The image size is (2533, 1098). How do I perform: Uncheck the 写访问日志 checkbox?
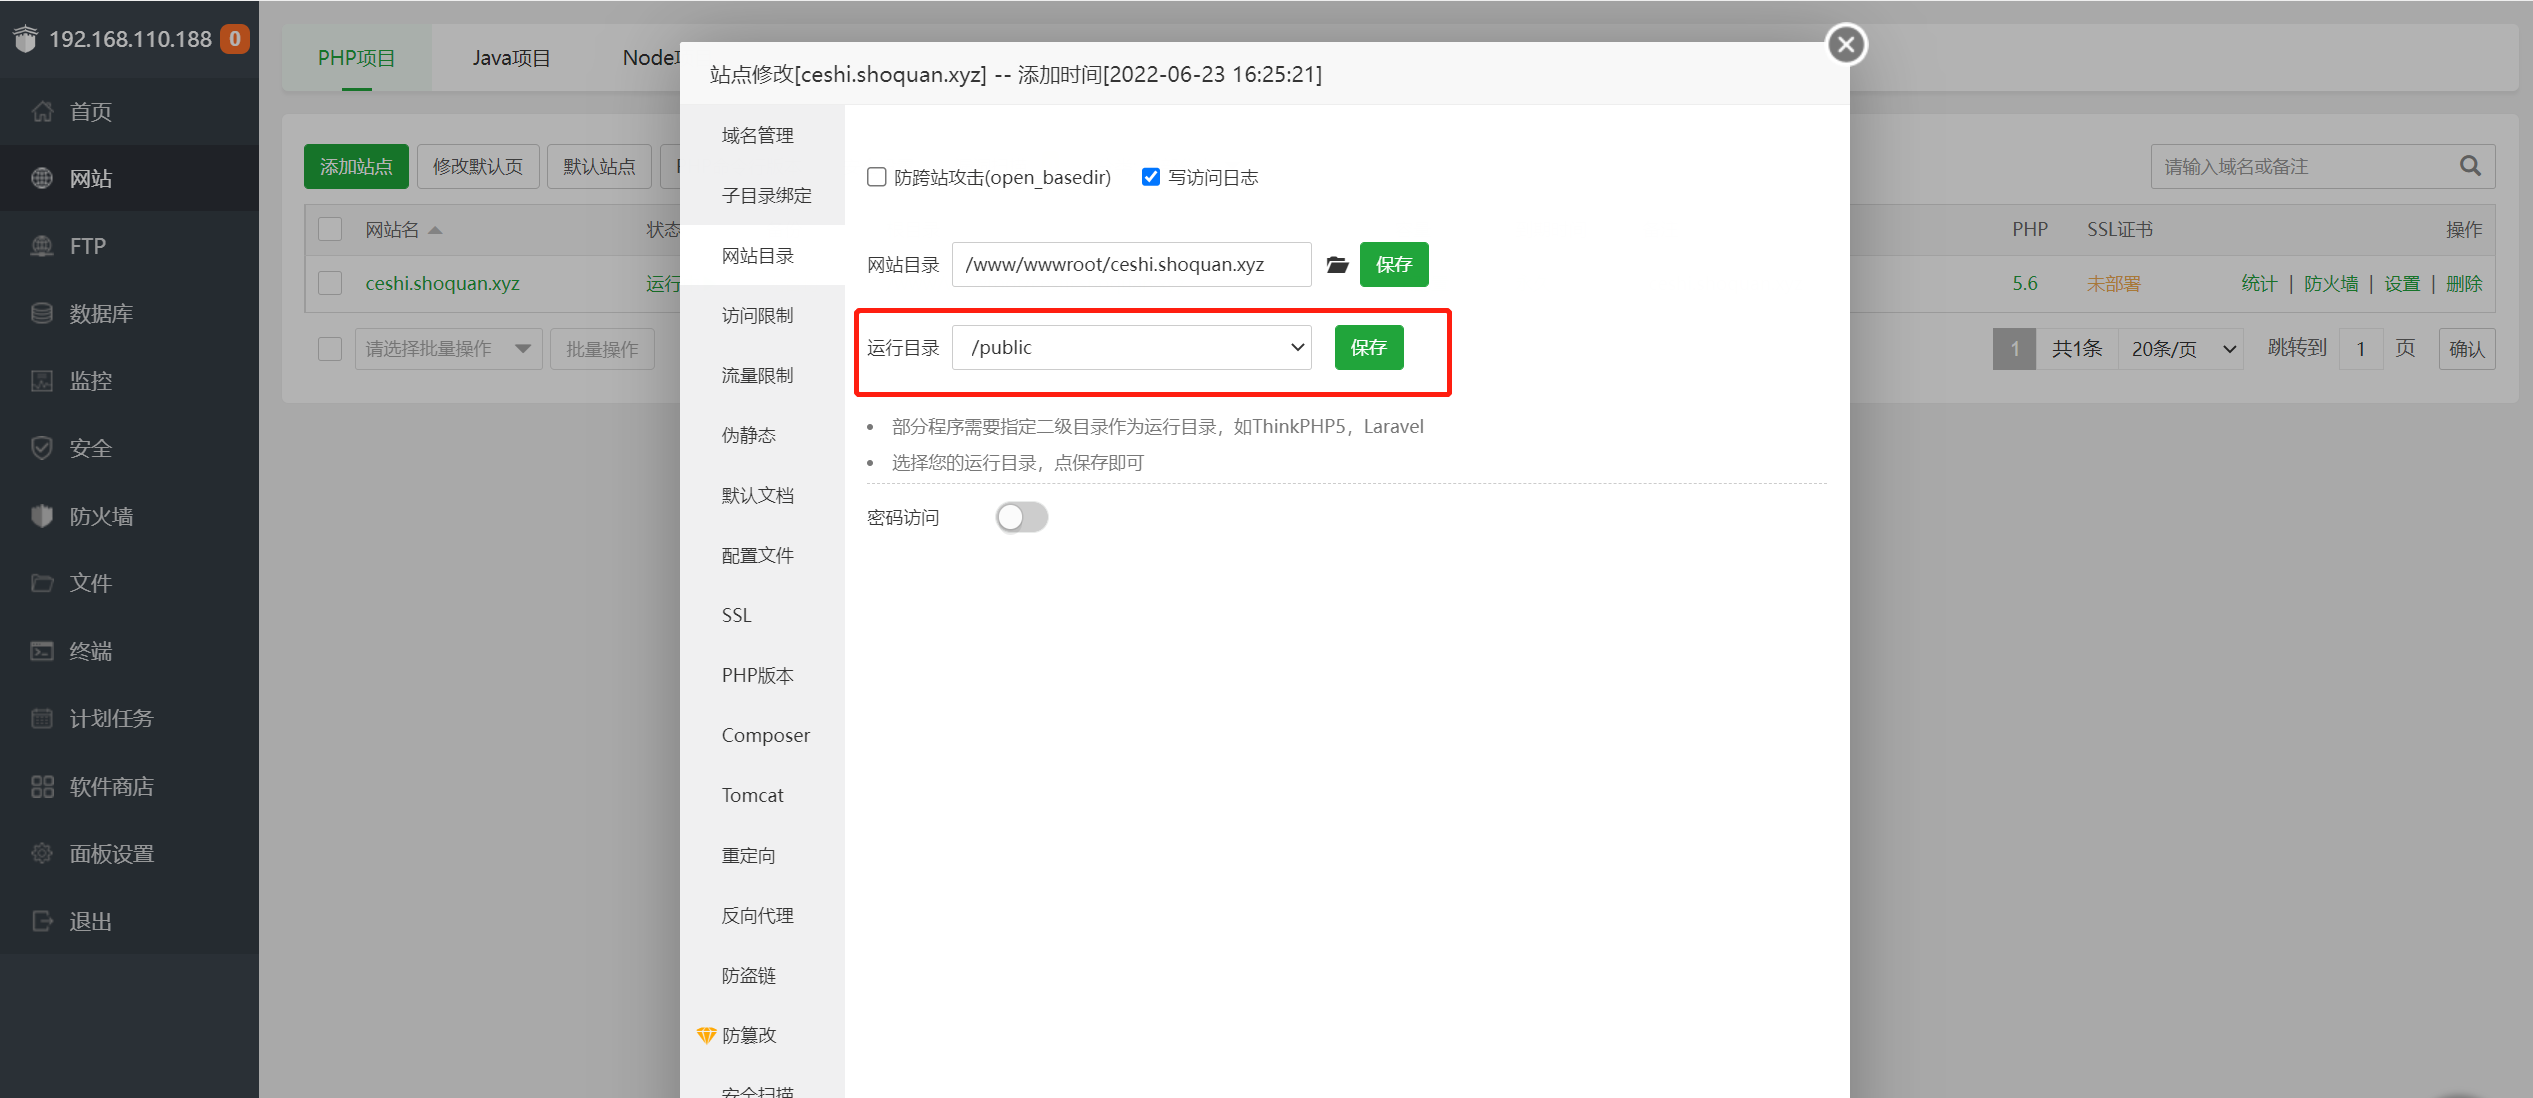(1151, 177)
